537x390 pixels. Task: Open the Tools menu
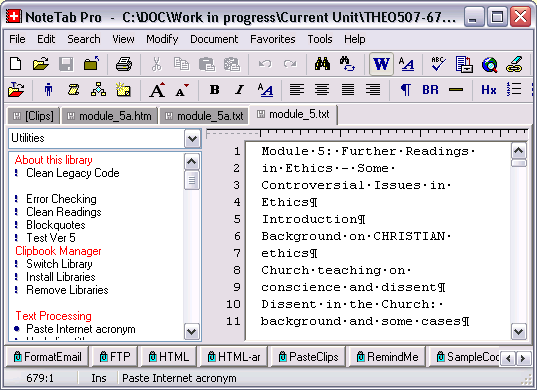[x=320, y=39]
